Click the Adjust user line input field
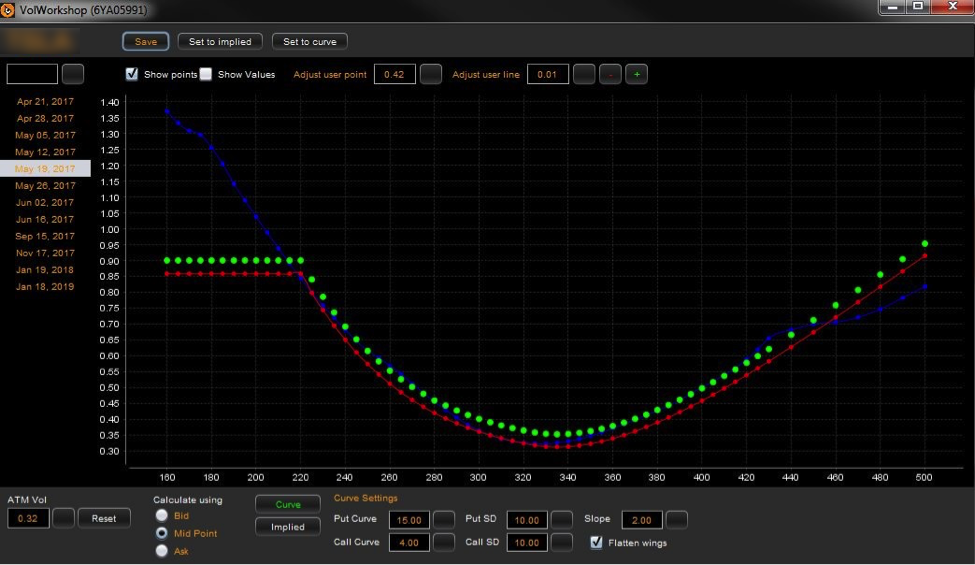The height and width of the screenshot is (565, 975). pyautogui.click(x=547, y=74)
